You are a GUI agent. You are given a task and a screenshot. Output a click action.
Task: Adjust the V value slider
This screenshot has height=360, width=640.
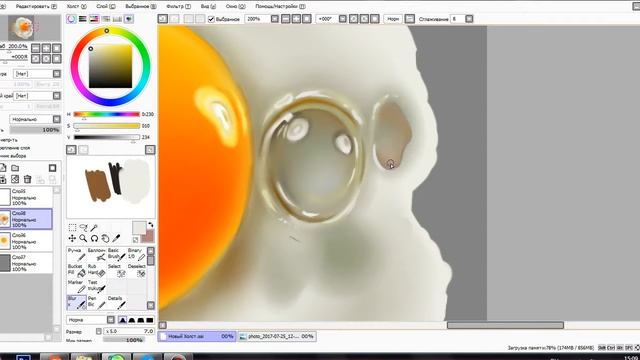coord(107,137)
